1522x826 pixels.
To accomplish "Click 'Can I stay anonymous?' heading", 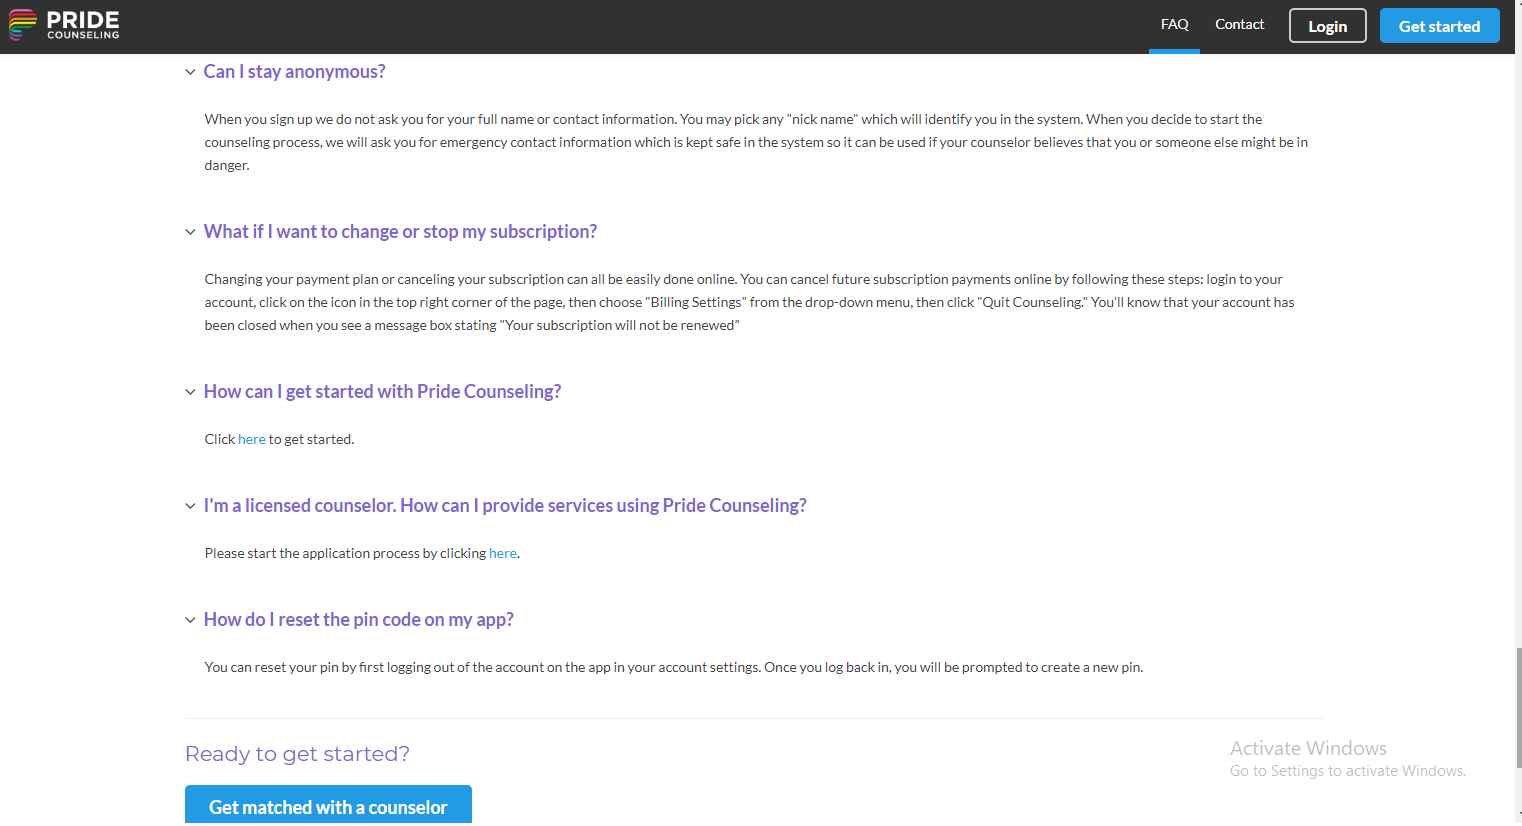I will pos(294,72).
